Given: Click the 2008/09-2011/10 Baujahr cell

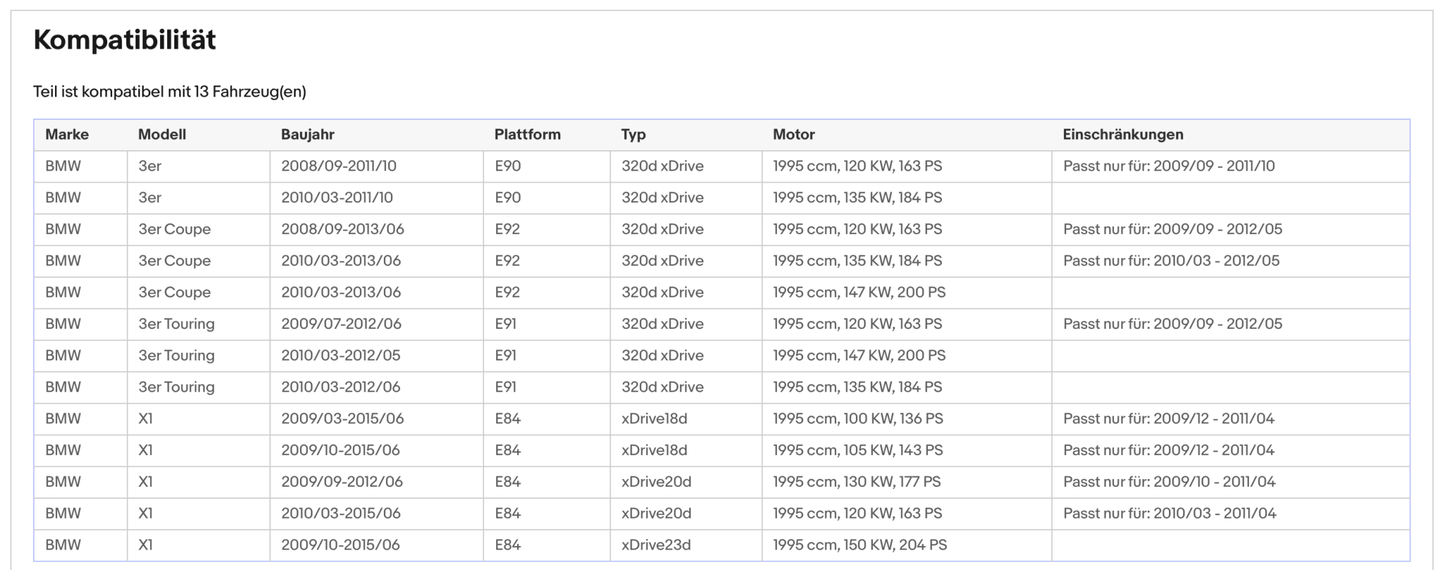Looking at the screenshot, I should click(x=339, y=166).
